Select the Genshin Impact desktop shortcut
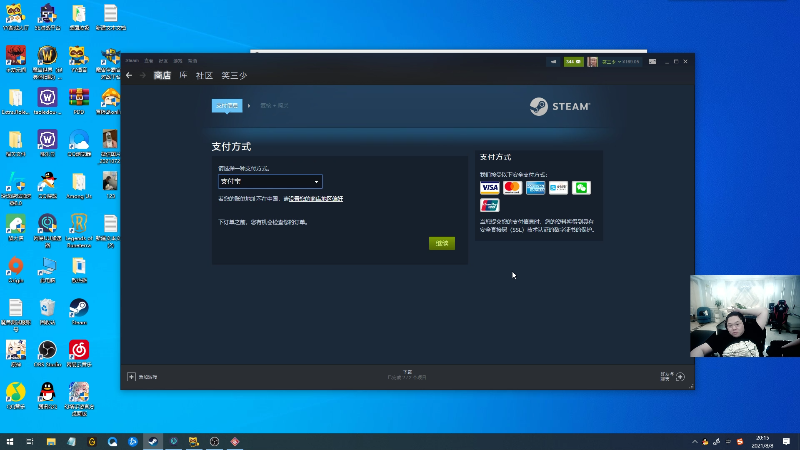 coord(16,354)
